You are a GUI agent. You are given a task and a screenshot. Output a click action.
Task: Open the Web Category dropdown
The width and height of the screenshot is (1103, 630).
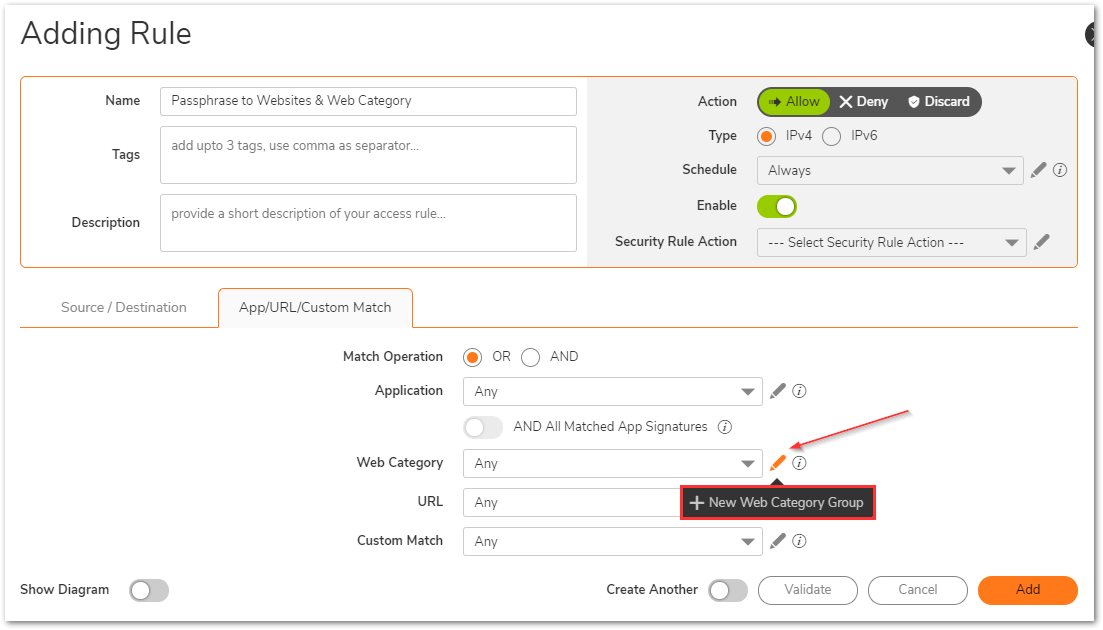(x=612, y=464)
